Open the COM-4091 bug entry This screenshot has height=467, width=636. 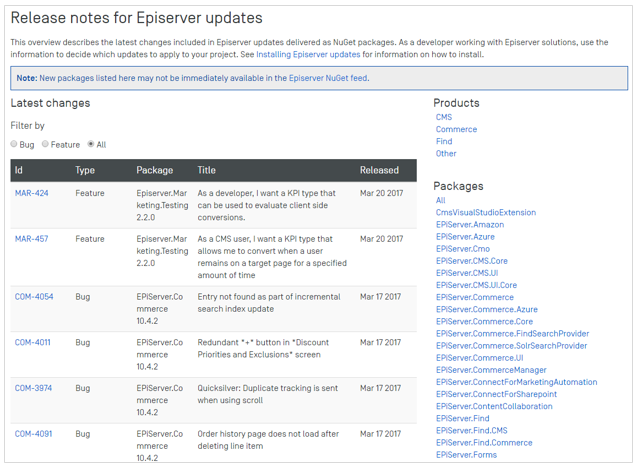[x=35, y=434]
